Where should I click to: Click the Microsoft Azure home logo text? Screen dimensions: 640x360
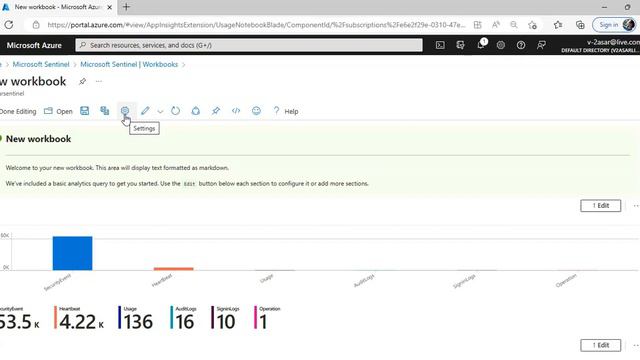pyautogui.click(x=34, y=45)
